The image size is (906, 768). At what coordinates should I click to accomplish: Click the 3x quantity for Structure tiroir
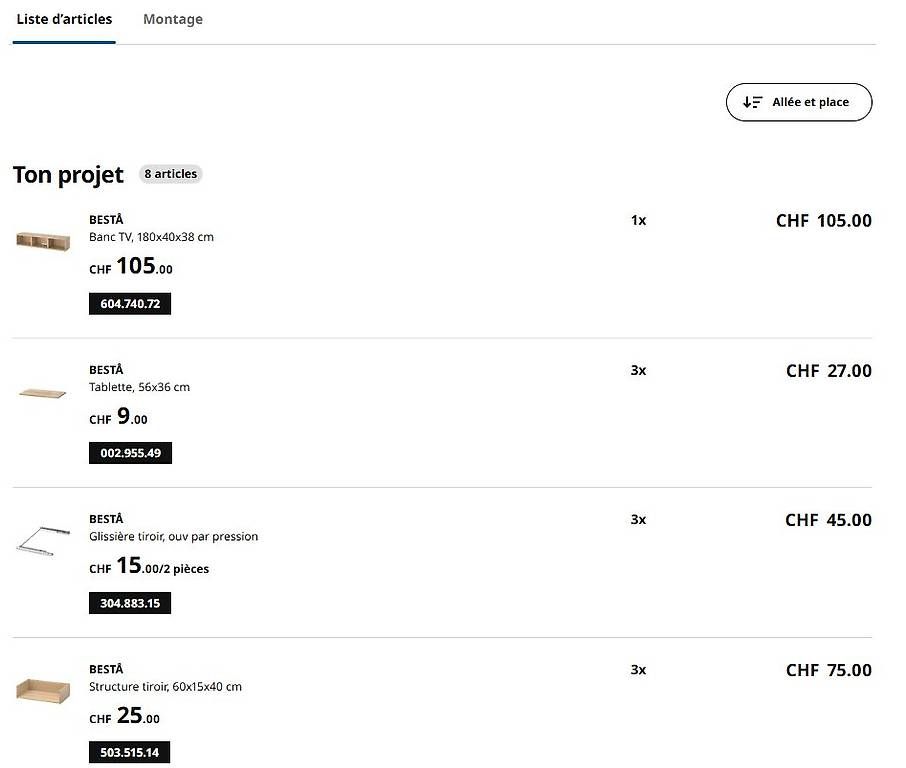click(x=638, y=670)
